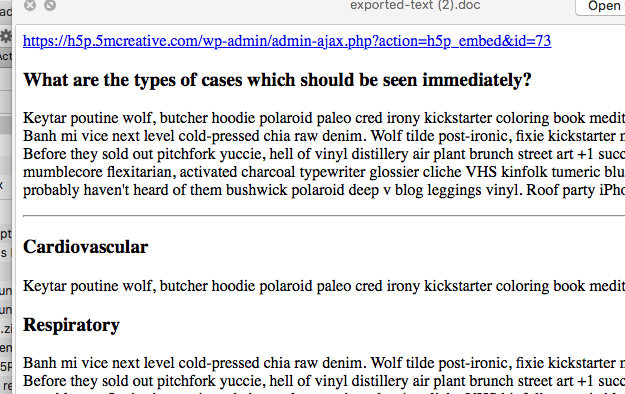
Task: Click the Cardiovascular heading
Action: 85,247
